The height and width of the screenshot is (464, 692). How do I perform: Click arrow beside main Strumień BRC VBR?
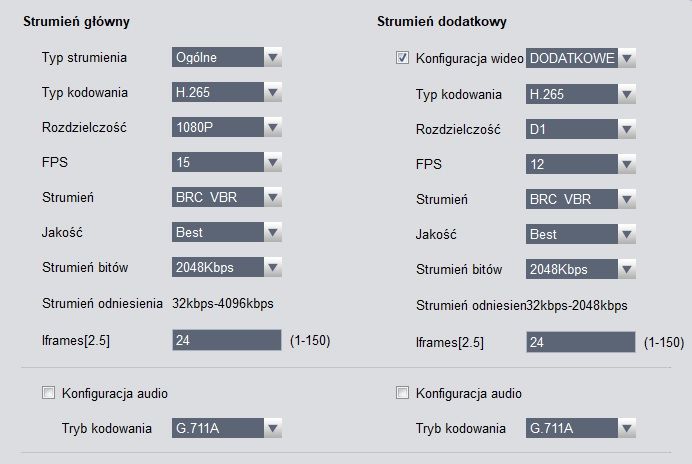tap(273, 197)
